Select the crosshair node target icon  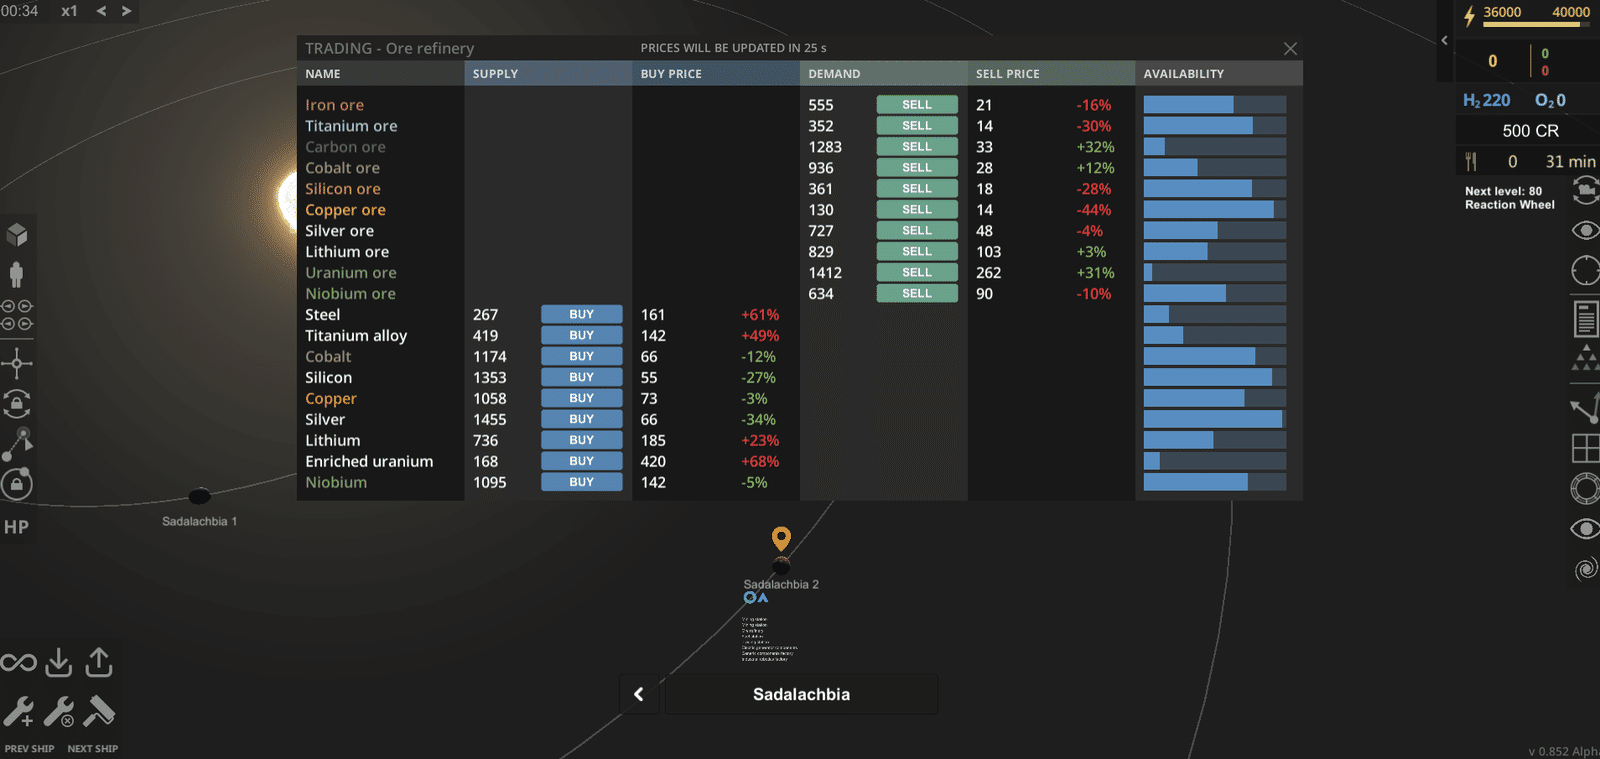pyautogui.click(x=17, y=363)
